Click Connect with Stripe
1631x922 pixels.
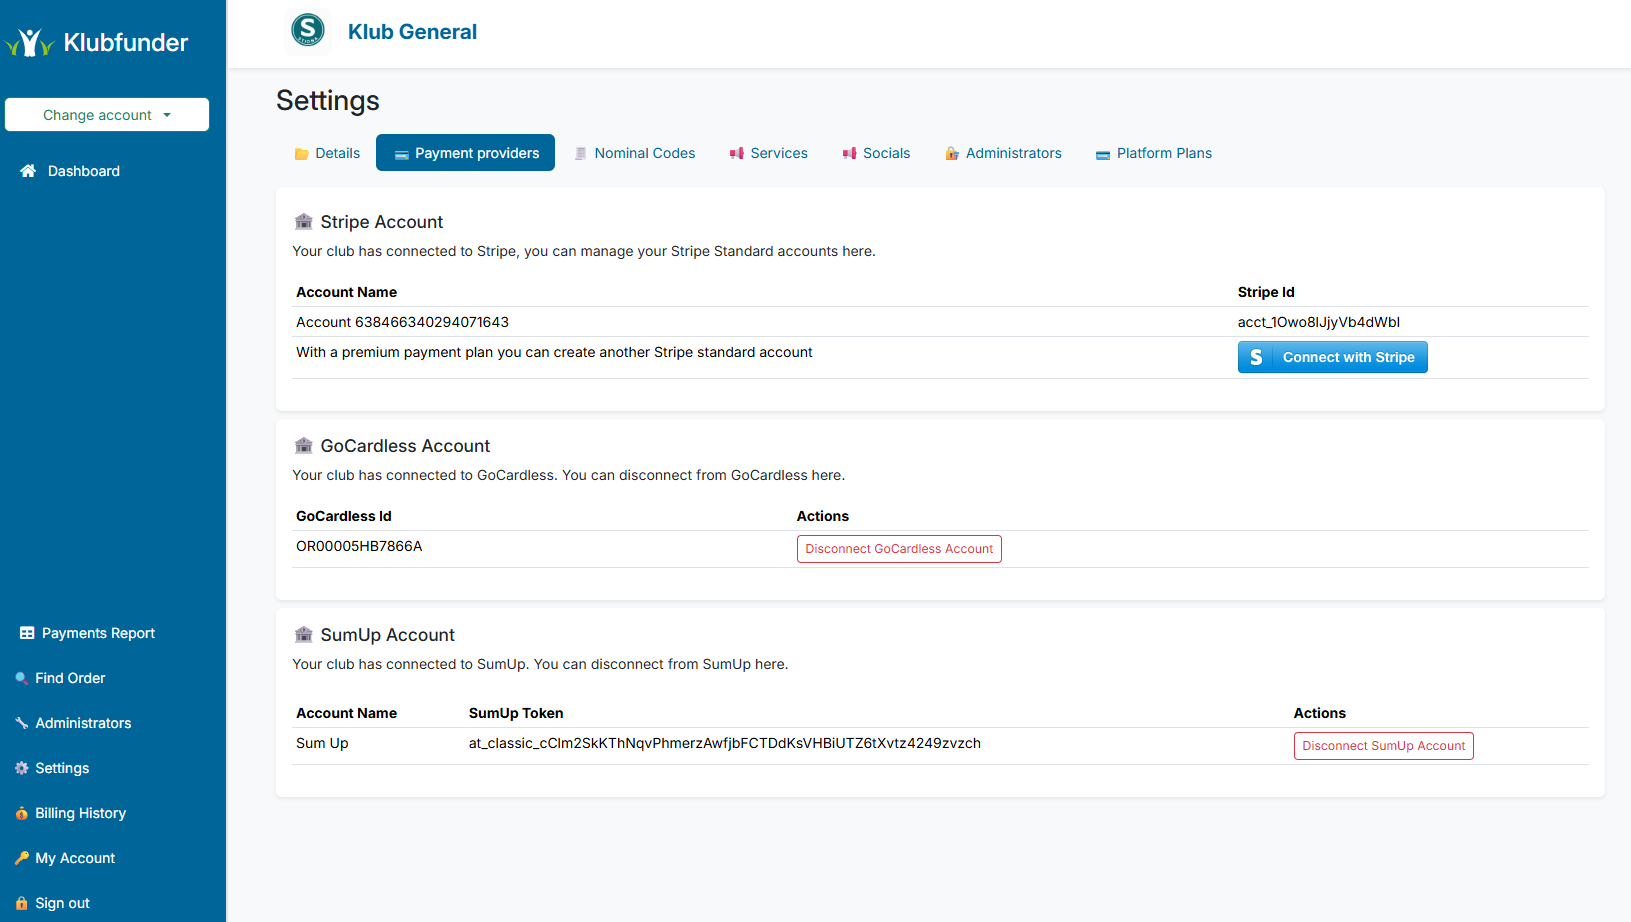[1346, 357]
